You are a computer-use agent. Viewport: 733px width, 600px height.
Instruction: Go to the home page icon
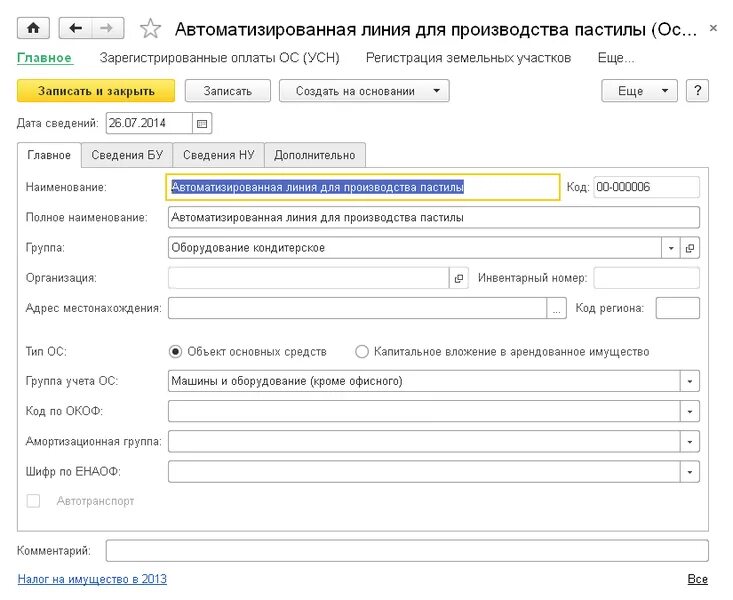(33, 28)
